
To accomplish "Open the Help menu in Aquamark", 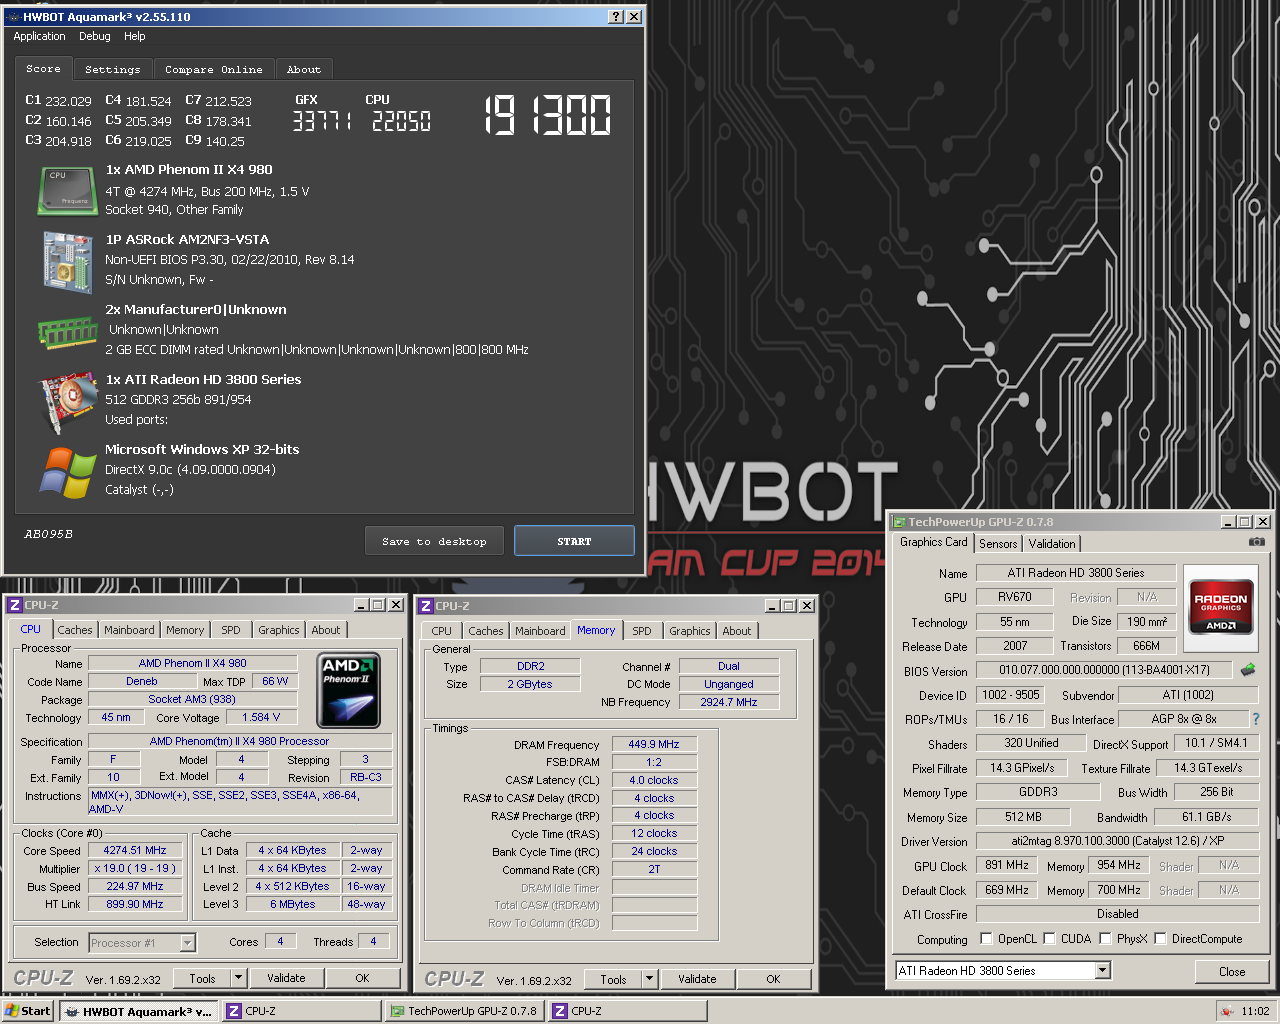I will pyautogui.click(x=135, y=36).
